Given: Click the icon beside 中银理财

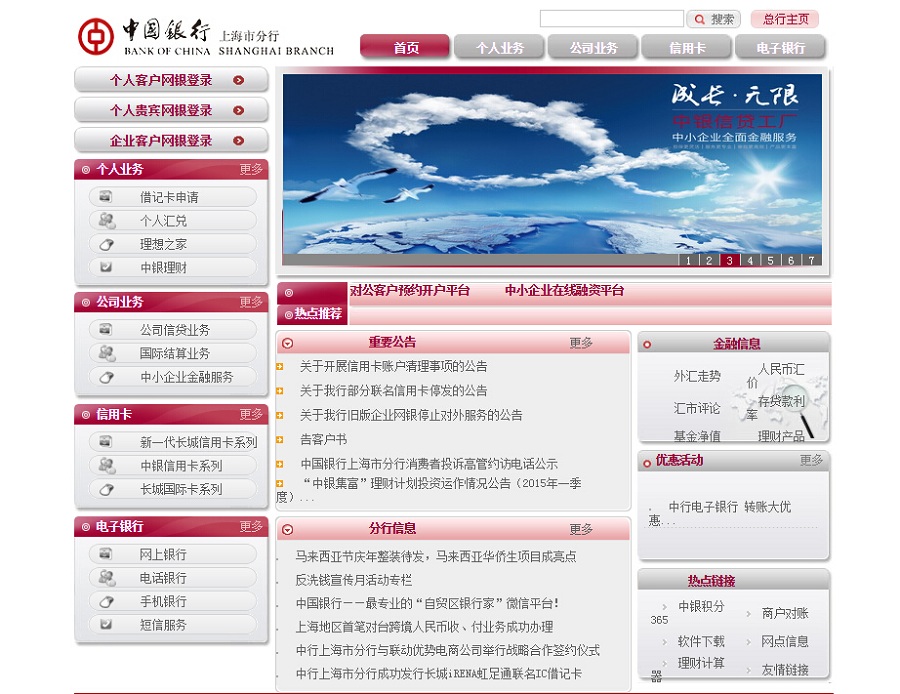Looking at the screenshot, I should point(106,267).
